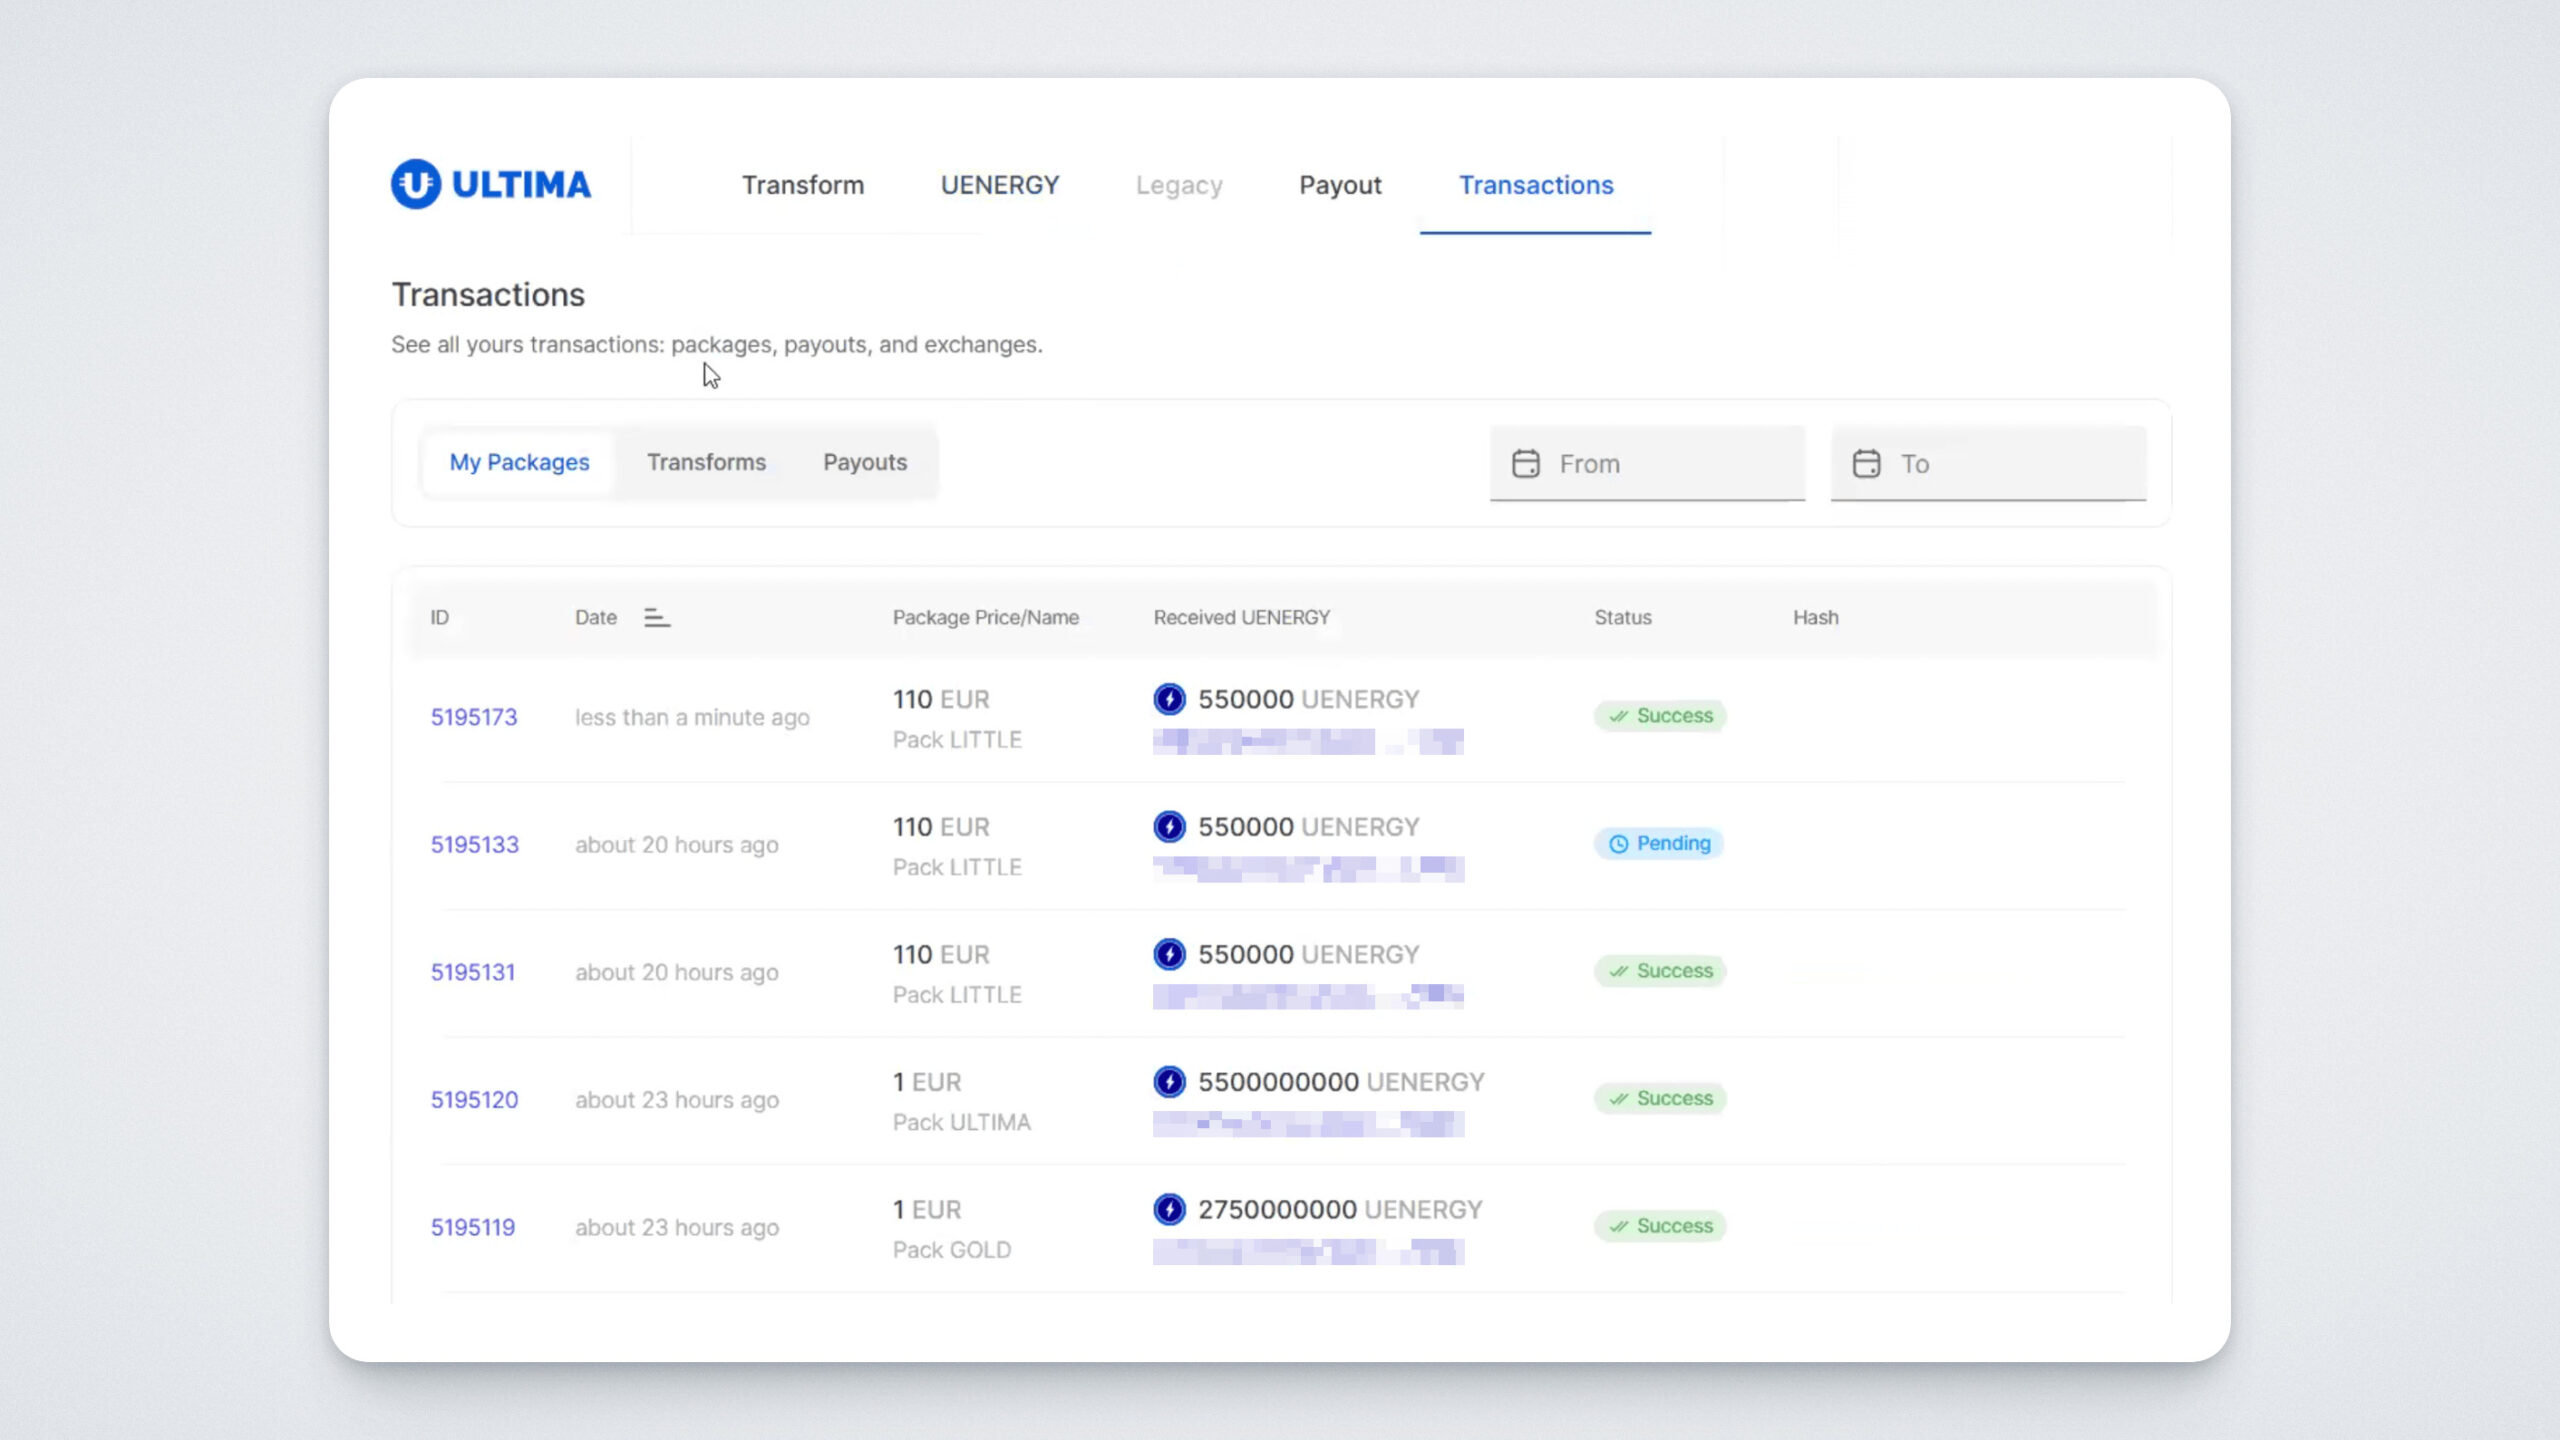The width and height of the screenshot is (2560, 1440).
Task: Click transaction ID 5195119 link
Action: (473, 1227)
